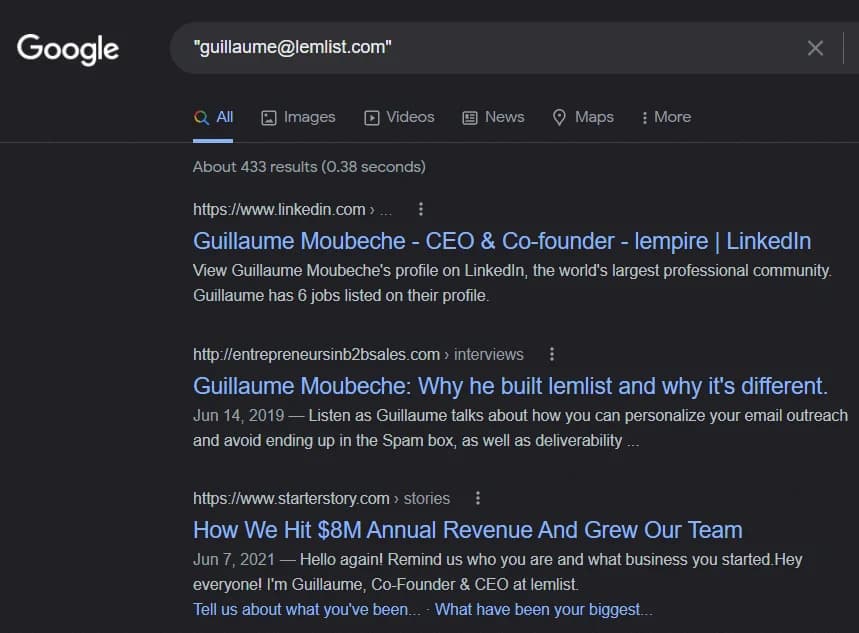859x633 pixels.
Task: Click the 'Jun 7, 2021' snippet text
Action: [233, 560]
